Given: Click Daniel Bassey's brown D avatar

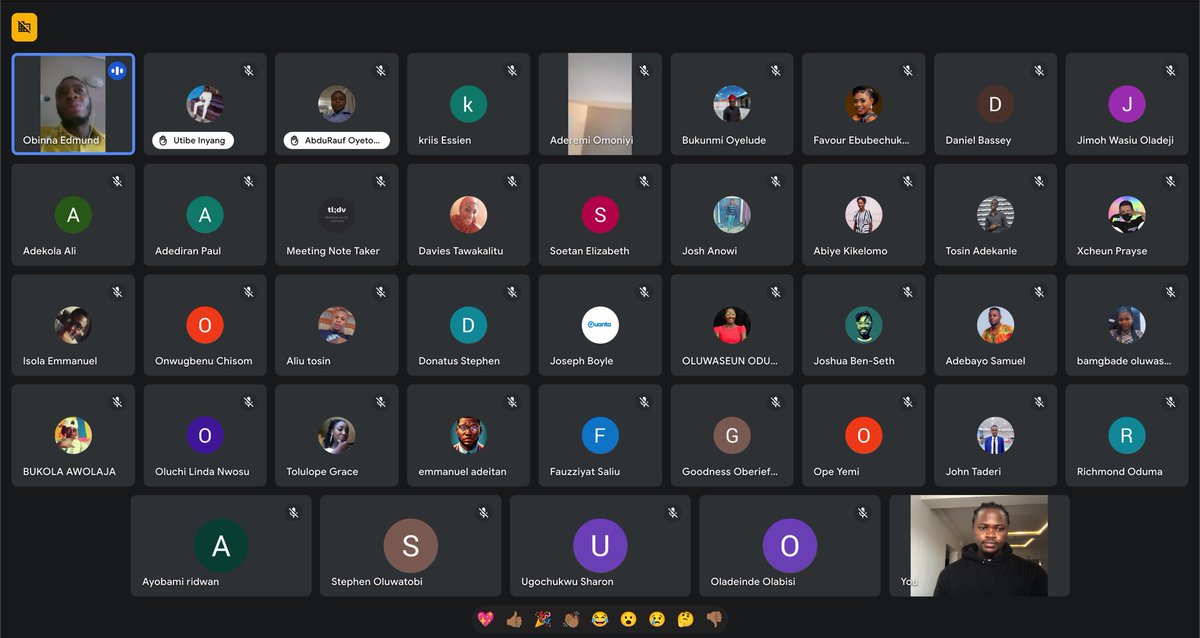Looking at the screenshot, I should click(995, 104).
